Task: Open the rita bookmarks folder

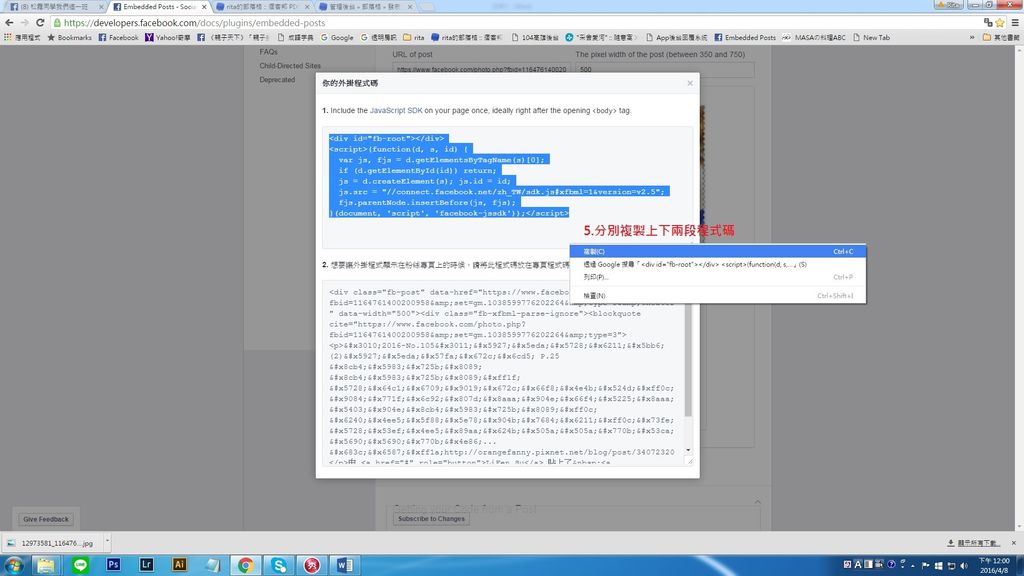Action: pyautogui.click(x=414, y=38)
